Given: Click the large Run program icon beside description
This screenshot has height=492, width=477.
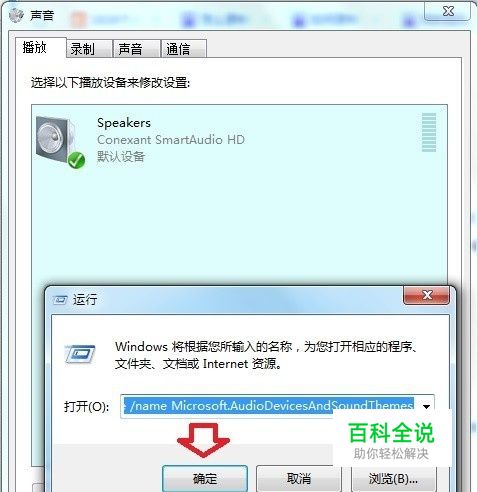Looking at the screenshot, I should pos(80,354).
